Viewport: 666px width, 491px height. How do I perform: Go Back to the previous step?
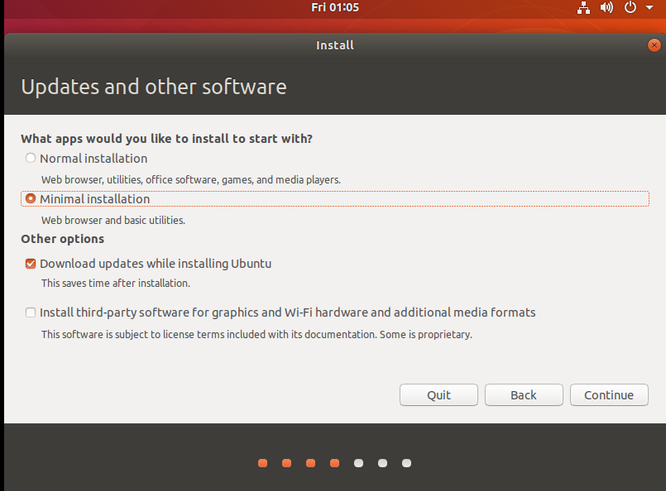[x=524, y=395]
